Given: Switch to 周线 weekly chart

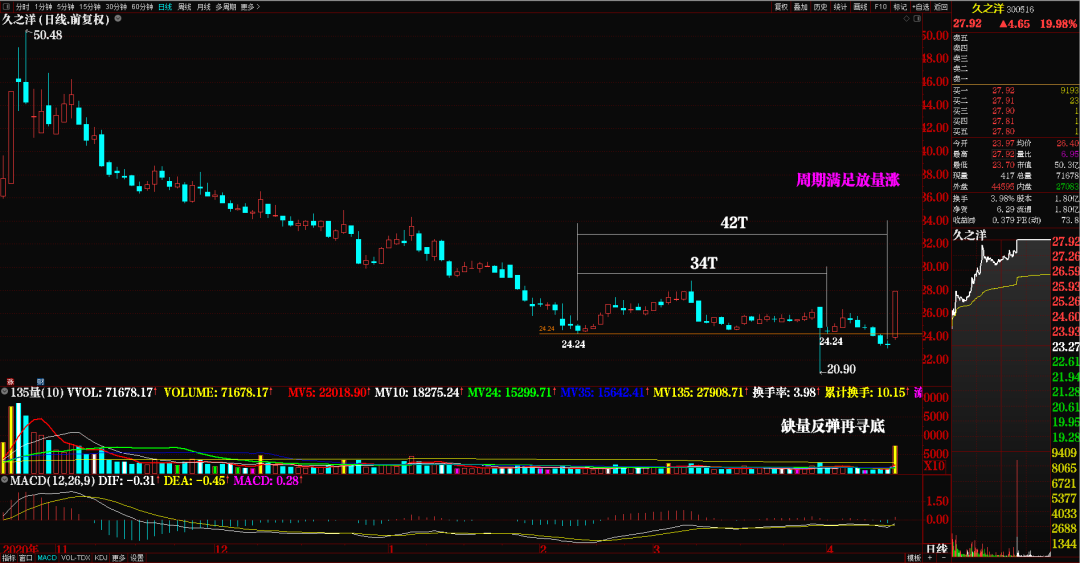Looking at the screenshot, I should (x=185, y=7).
